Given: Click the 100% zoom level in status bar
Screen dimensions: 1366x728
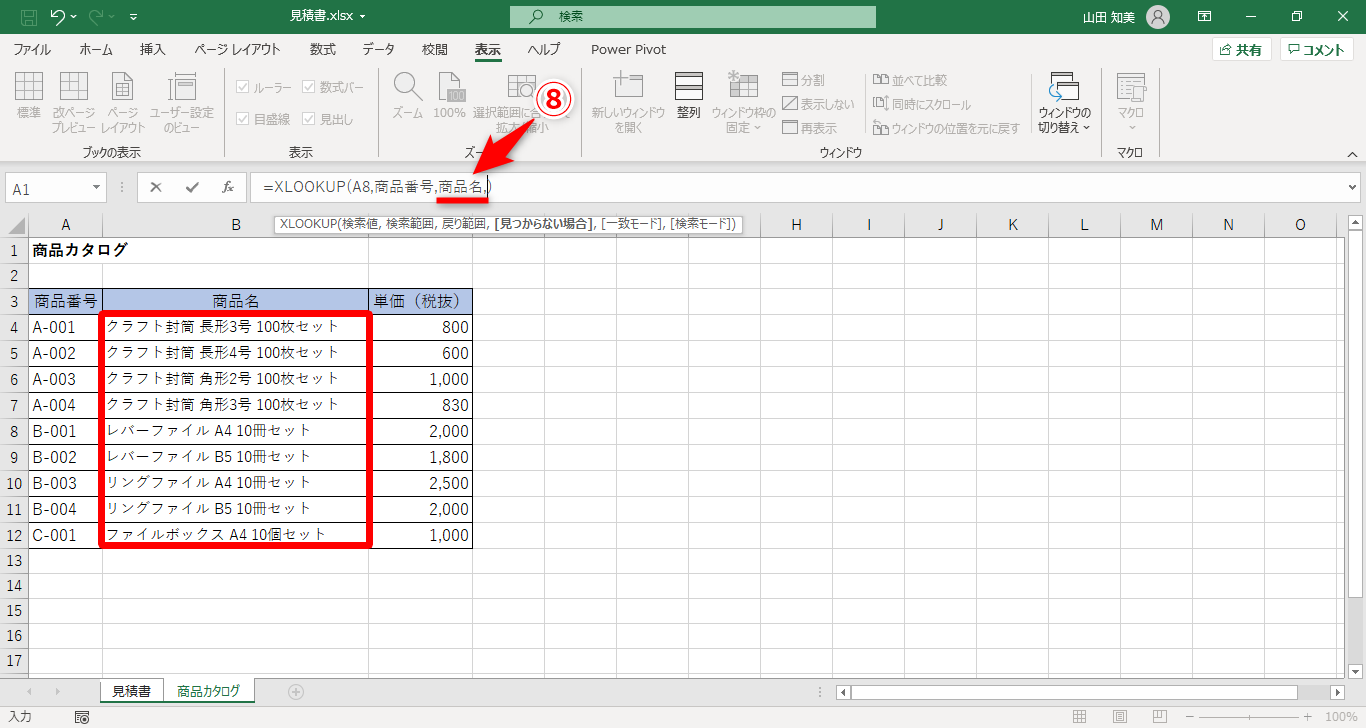Looking at the screenshot, I should 1340,717.
